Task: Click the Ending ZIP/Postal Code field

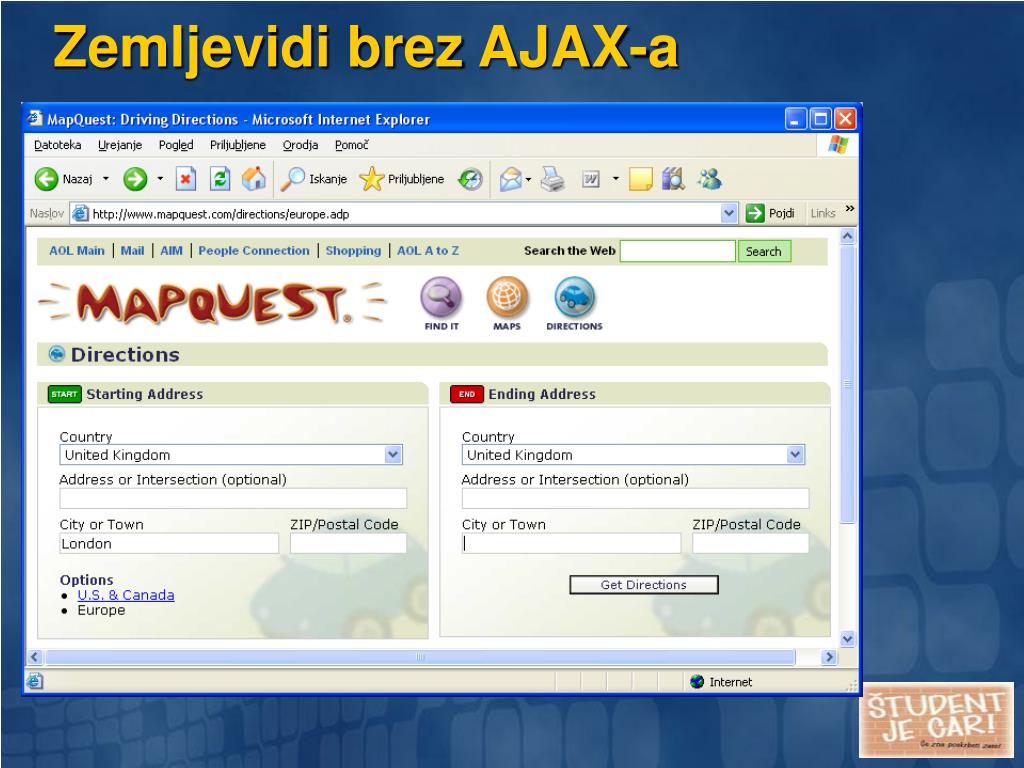Action: [750, 543]
